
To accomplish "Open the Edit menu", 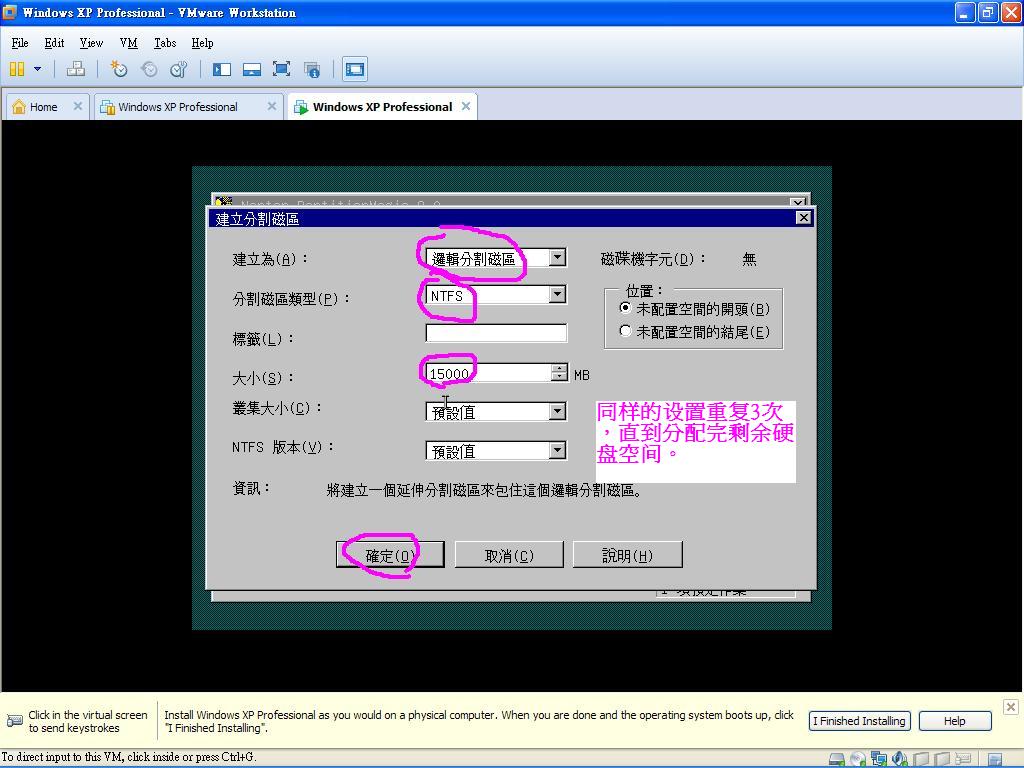I will [x=54, y=43].
